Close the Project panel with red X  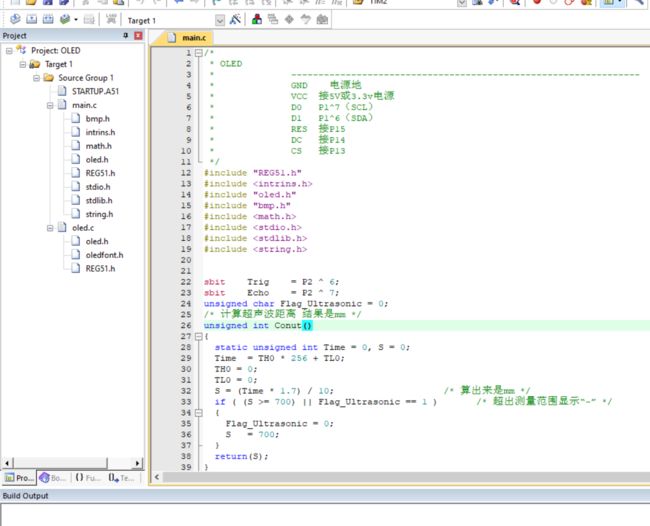coord(138,36)
